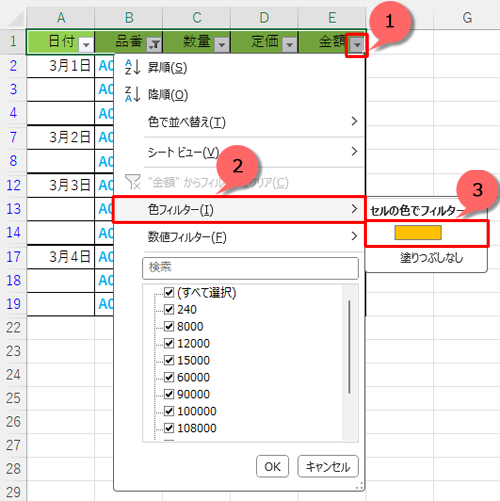Select row 2 header
The image size is (500, 501).
coord(13,66)
